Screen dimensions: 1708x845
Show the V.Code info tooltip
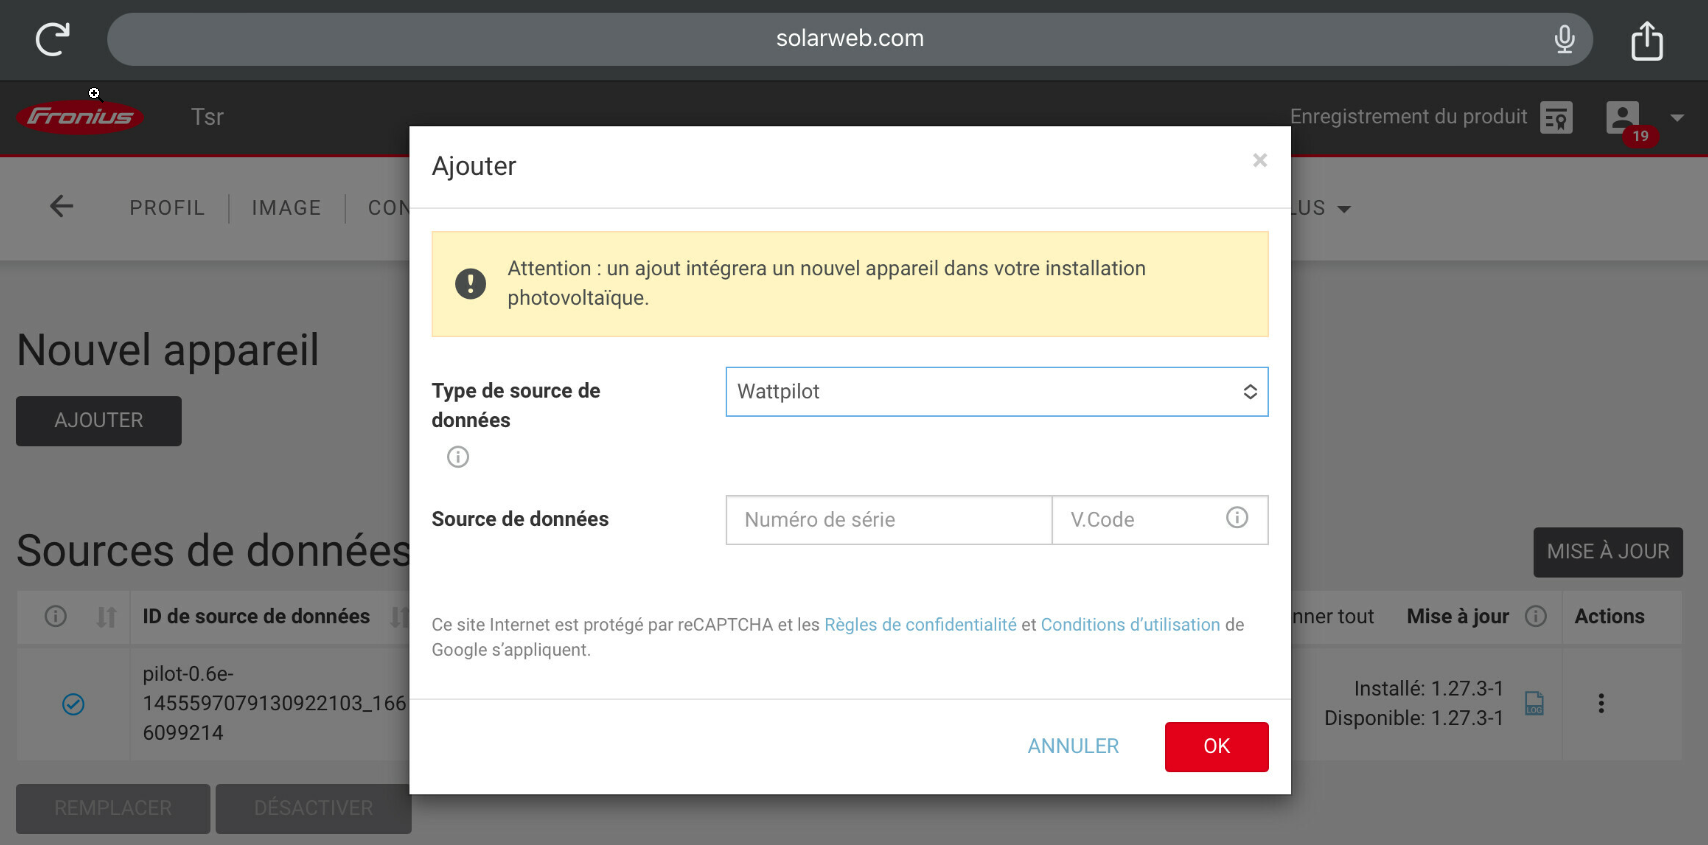[1237, 518]
